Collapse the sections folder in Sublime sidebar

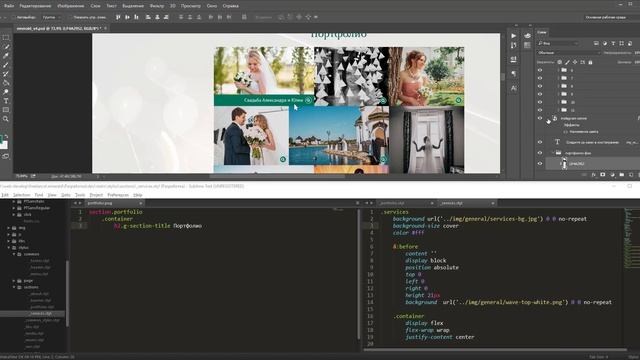tap(13, 287)
